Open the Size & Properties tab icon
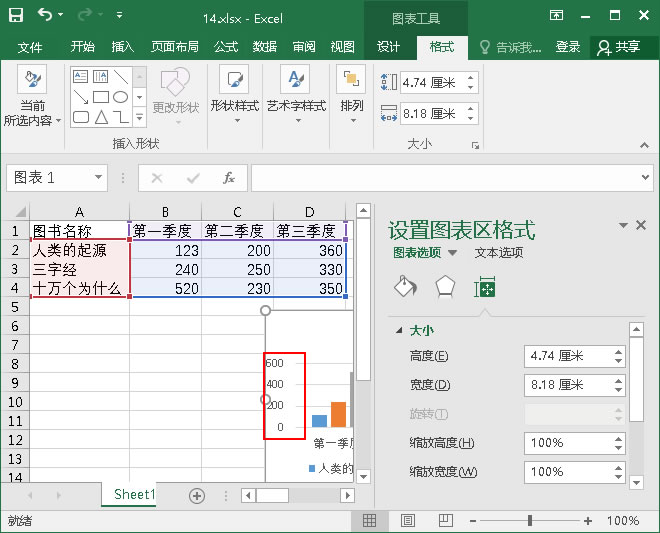This screenshot has width=660, height=533. point(484,287)
